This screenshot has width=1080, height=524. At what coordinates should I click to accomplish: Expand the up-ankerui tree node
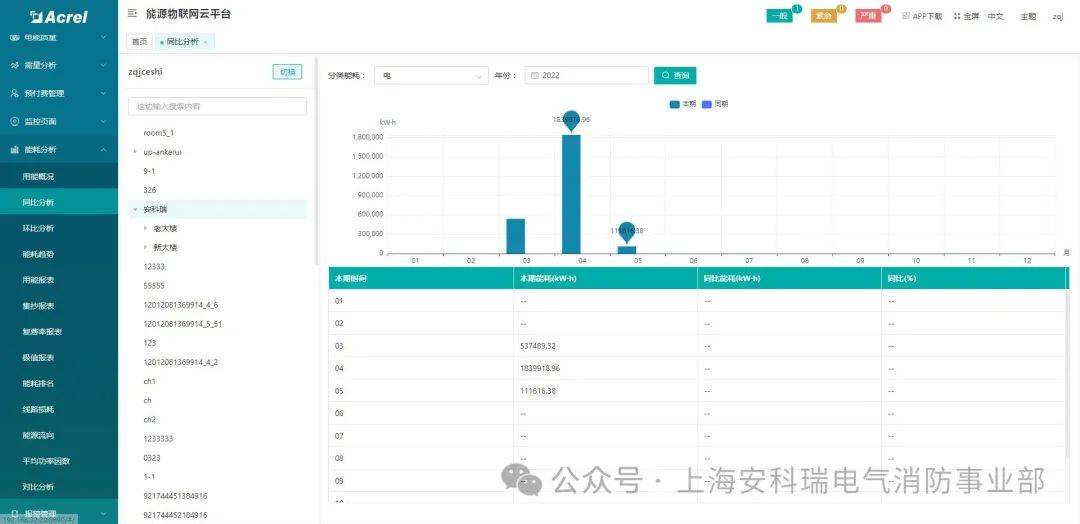click(x=135, y=151)
